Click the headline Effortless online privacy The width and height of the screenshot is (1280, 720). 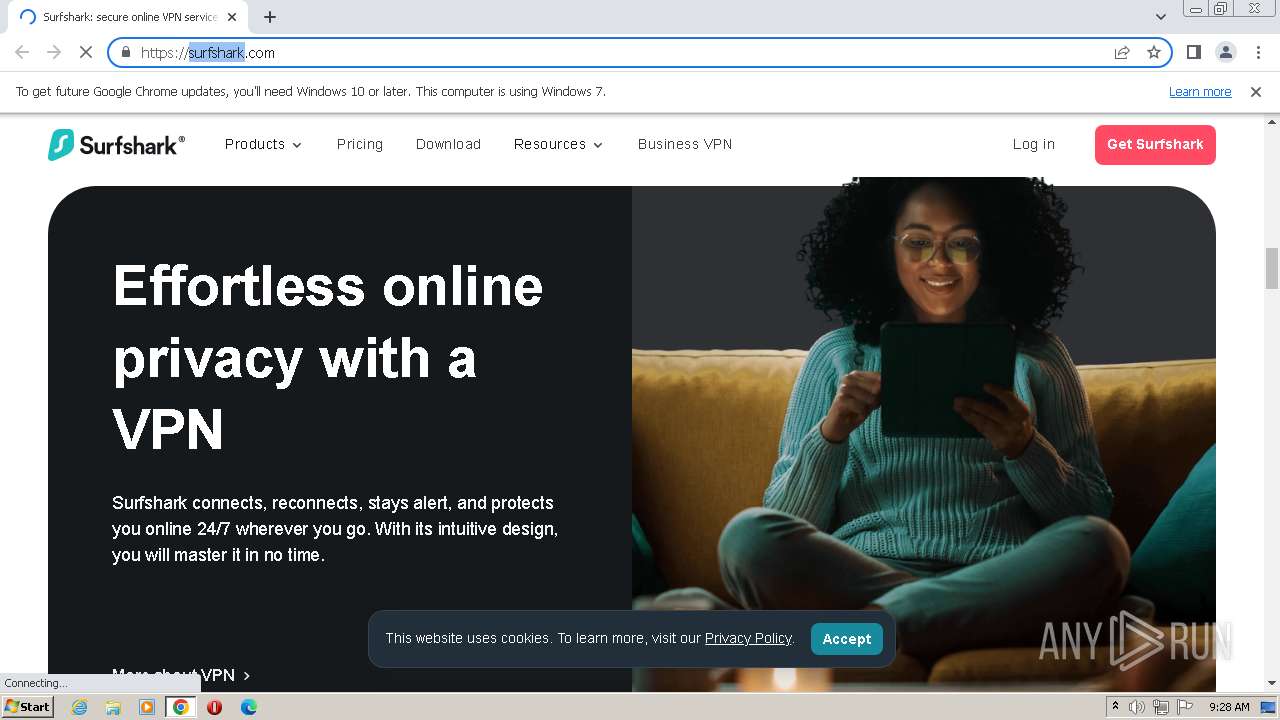[x=328, y=357]
